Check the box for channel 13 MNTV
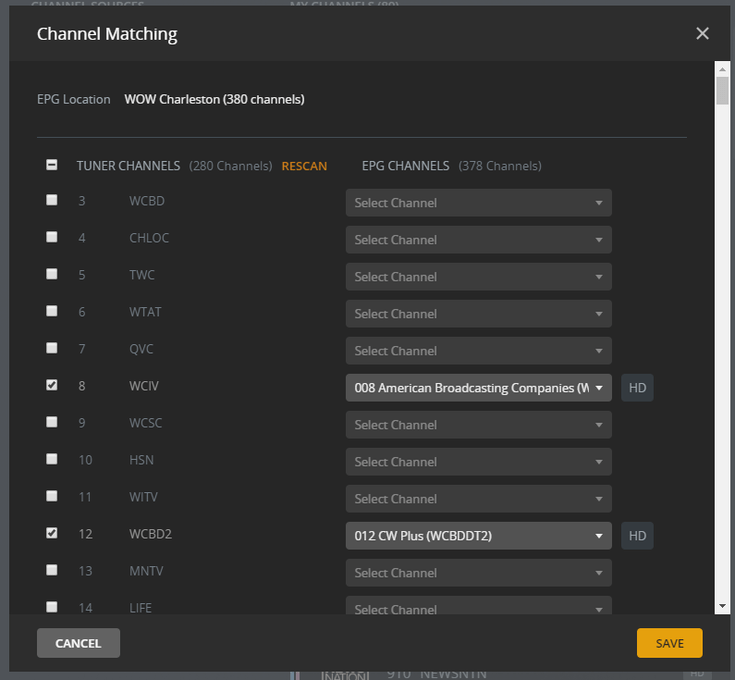Image resolution: width=735 pixels, height=680 pixels. pos(52,570)
